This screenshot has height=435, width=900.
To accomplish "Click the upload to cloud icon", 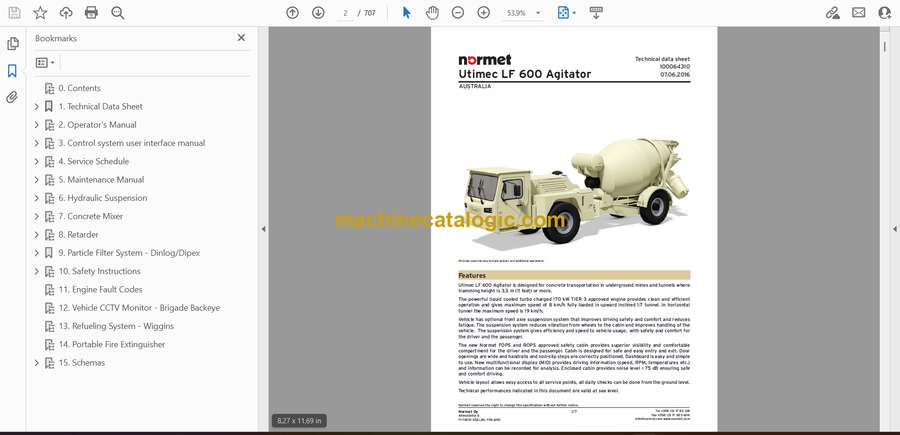I will point(66,13).
